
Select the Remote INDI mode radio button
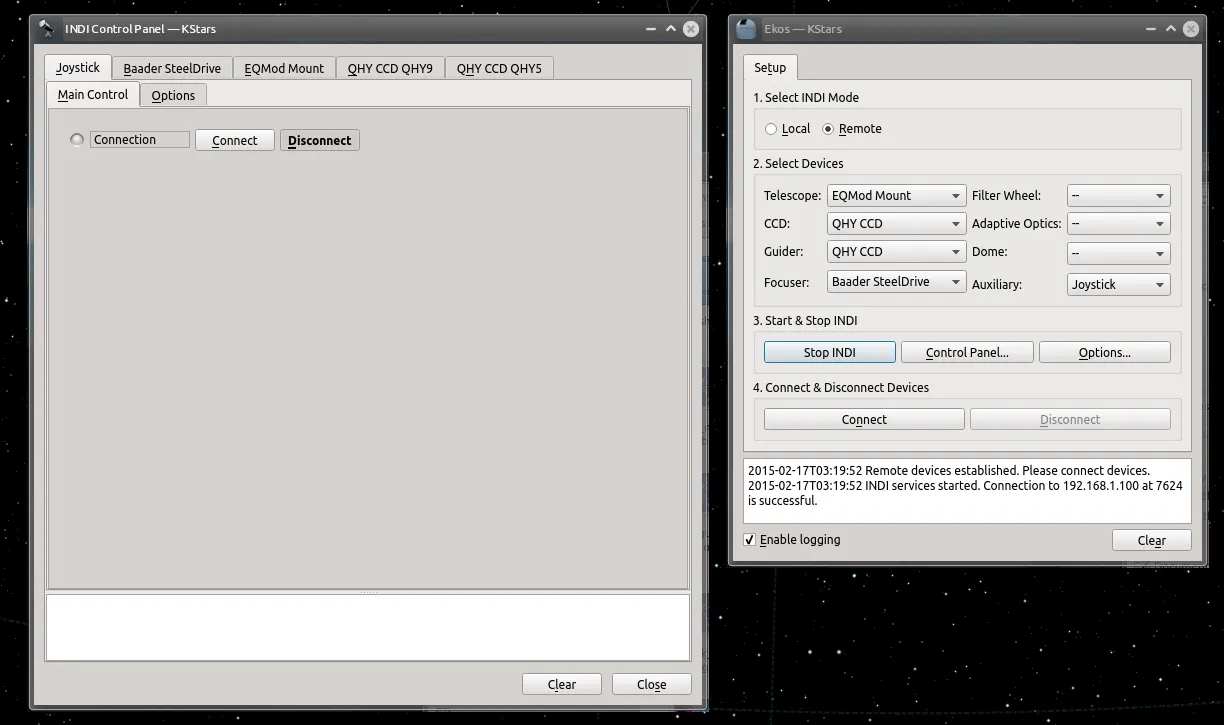[828, 129]
